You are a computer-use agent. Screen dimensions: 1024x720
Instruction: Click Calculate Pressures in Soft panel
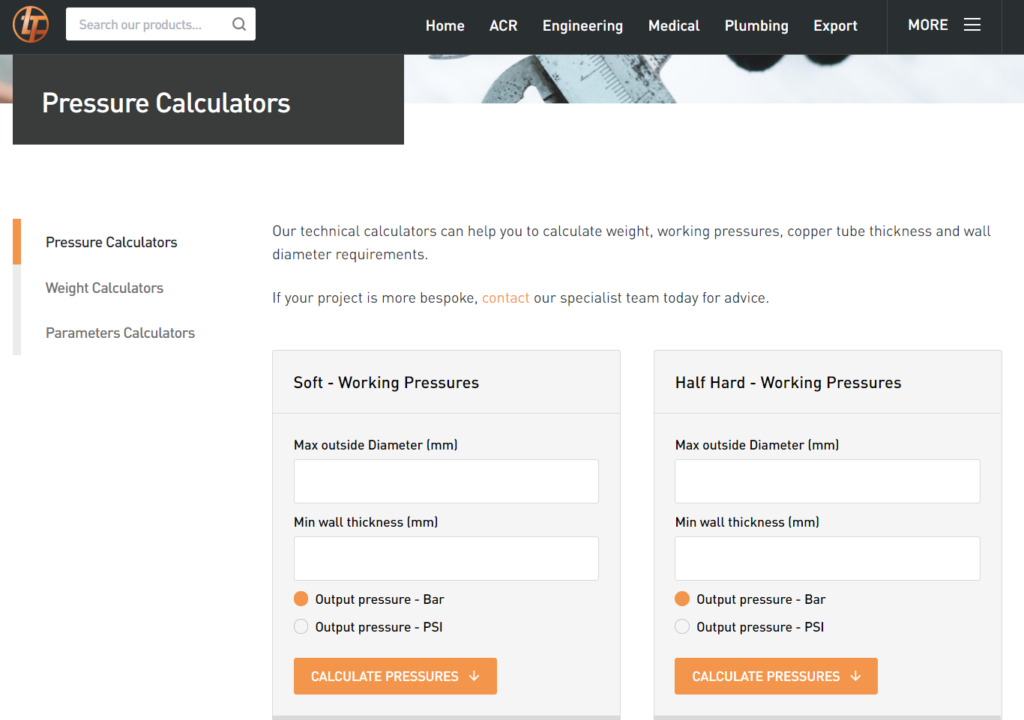[395, 676]
